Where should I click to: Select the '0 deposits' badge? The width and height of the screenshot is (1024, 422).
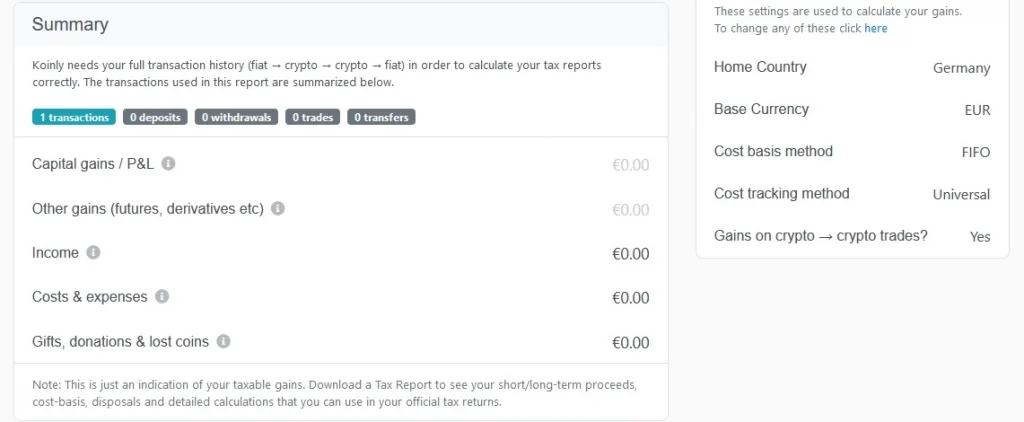(155, 117)
